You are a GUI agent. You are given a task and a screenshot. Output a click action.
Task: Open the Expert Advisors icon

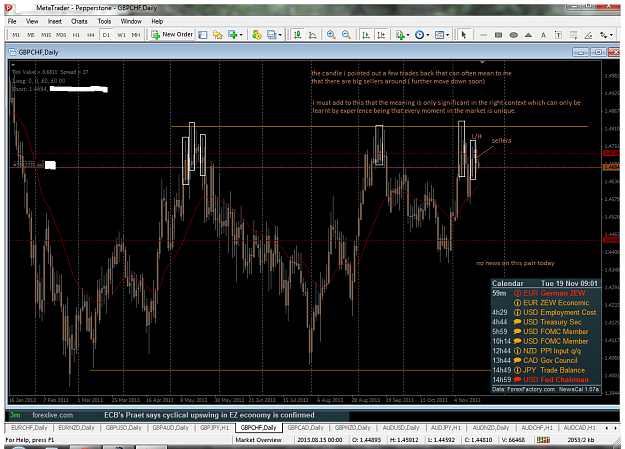tap(257, 35)
